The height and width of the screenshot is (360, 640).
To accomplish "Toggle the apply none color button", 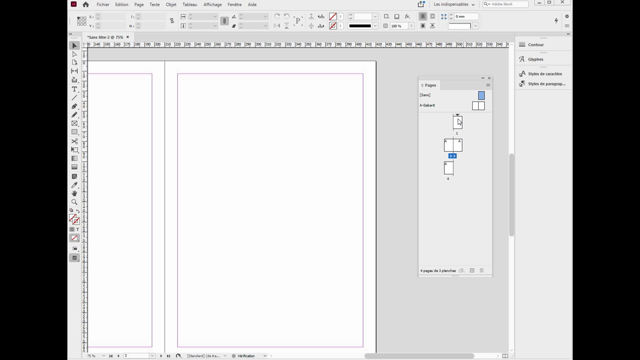I will (74, 238).
